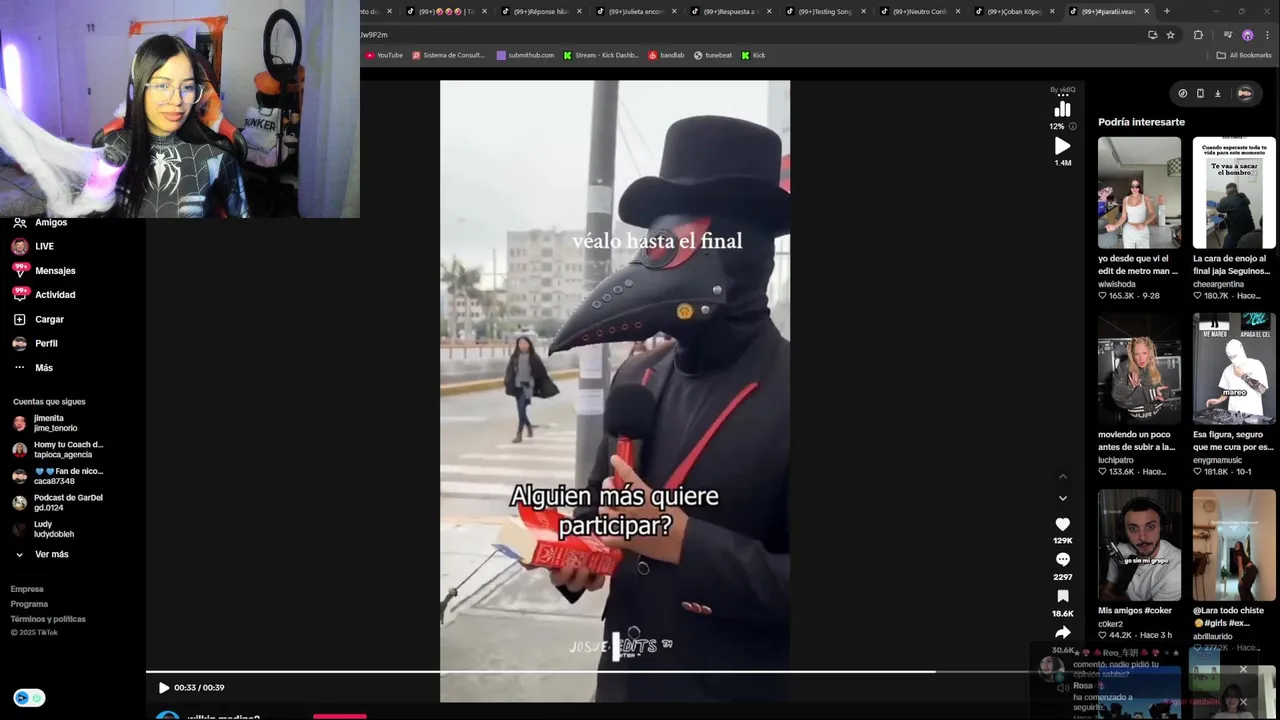Open luchipatro suggested video thumbnail
Screen dimensions: 1280x720
(1139, 369)
